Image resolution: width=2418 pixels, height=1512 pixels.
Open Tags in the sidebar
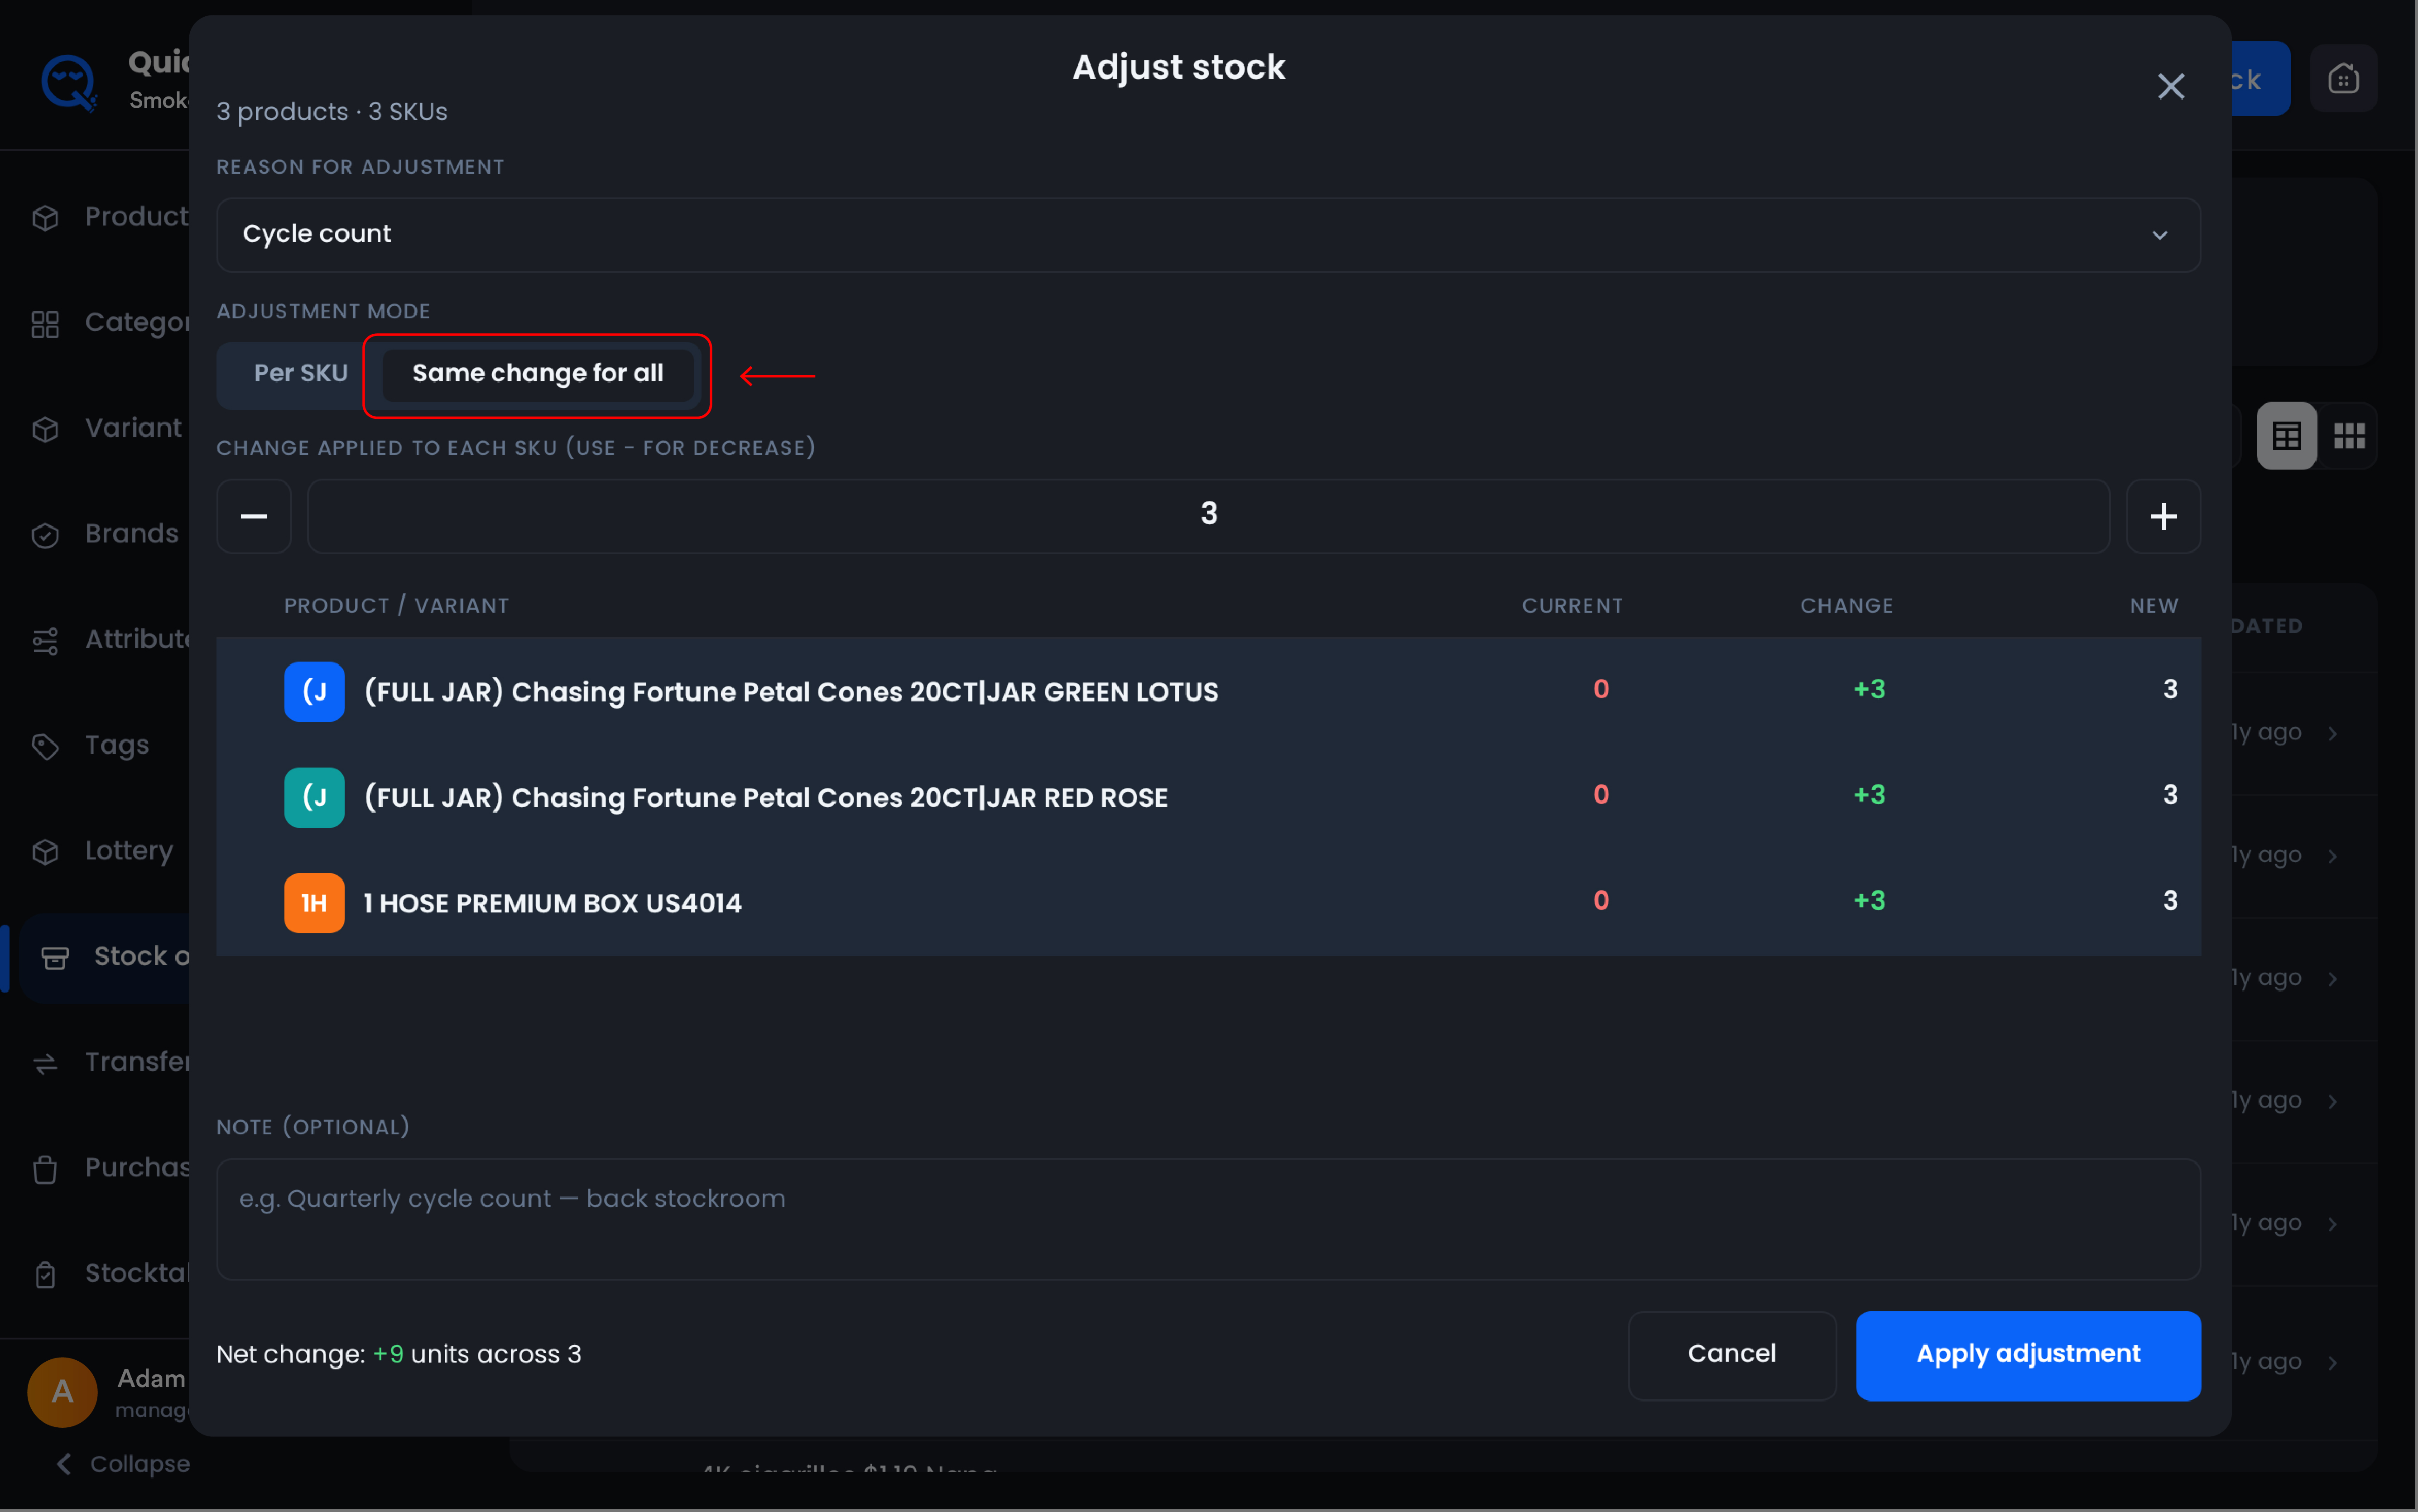pos(117,745)
